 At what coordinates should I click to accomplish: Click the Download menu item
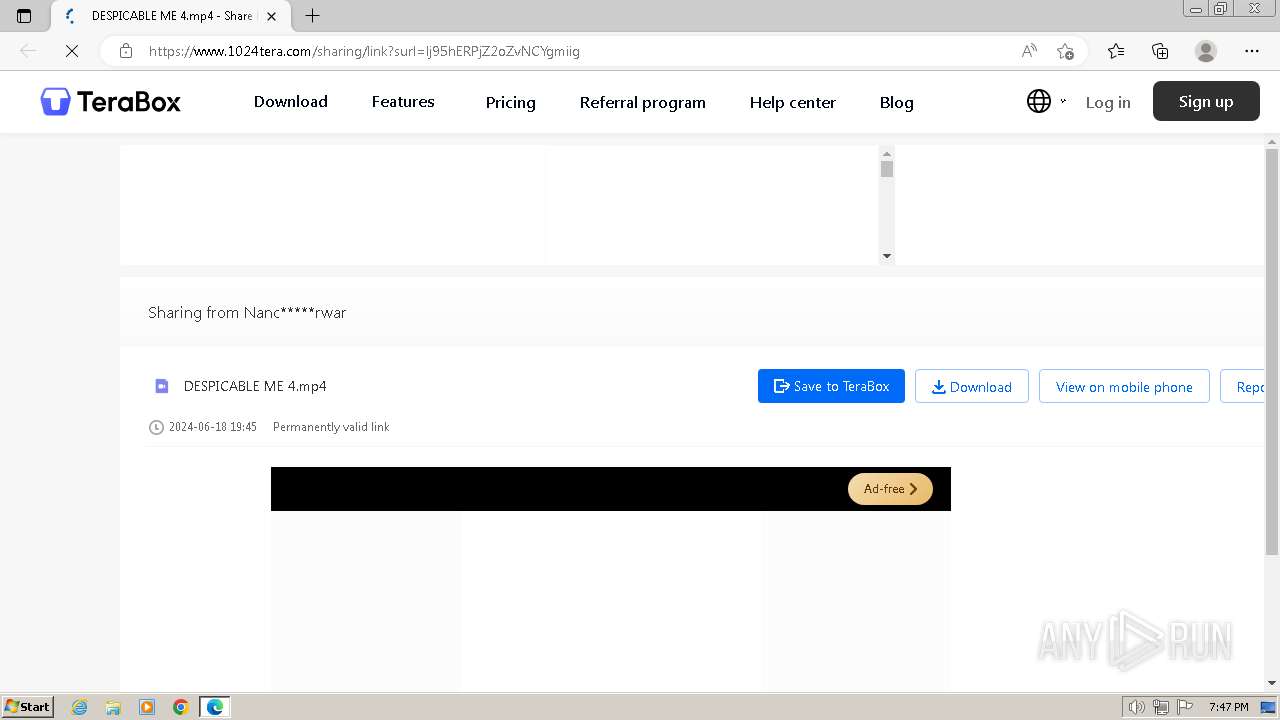click(x=291, y=101)
